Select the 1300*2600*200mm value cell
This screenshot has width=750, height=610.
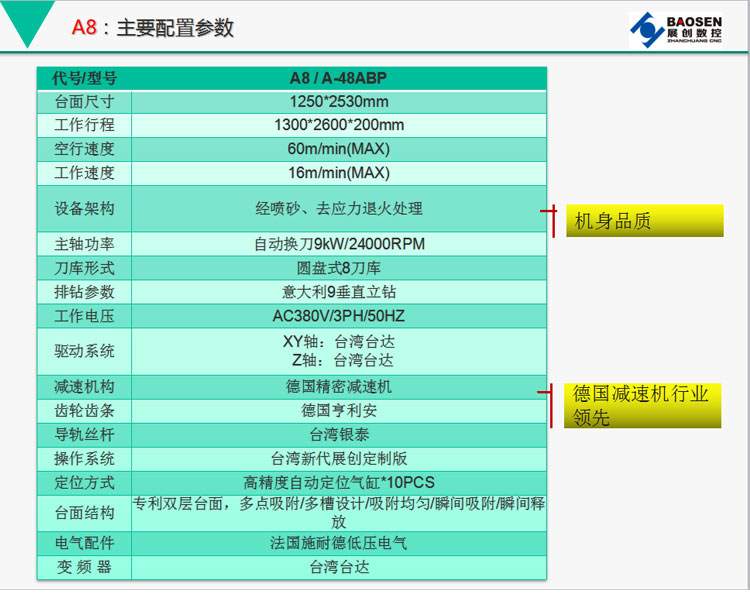(338, 125)
